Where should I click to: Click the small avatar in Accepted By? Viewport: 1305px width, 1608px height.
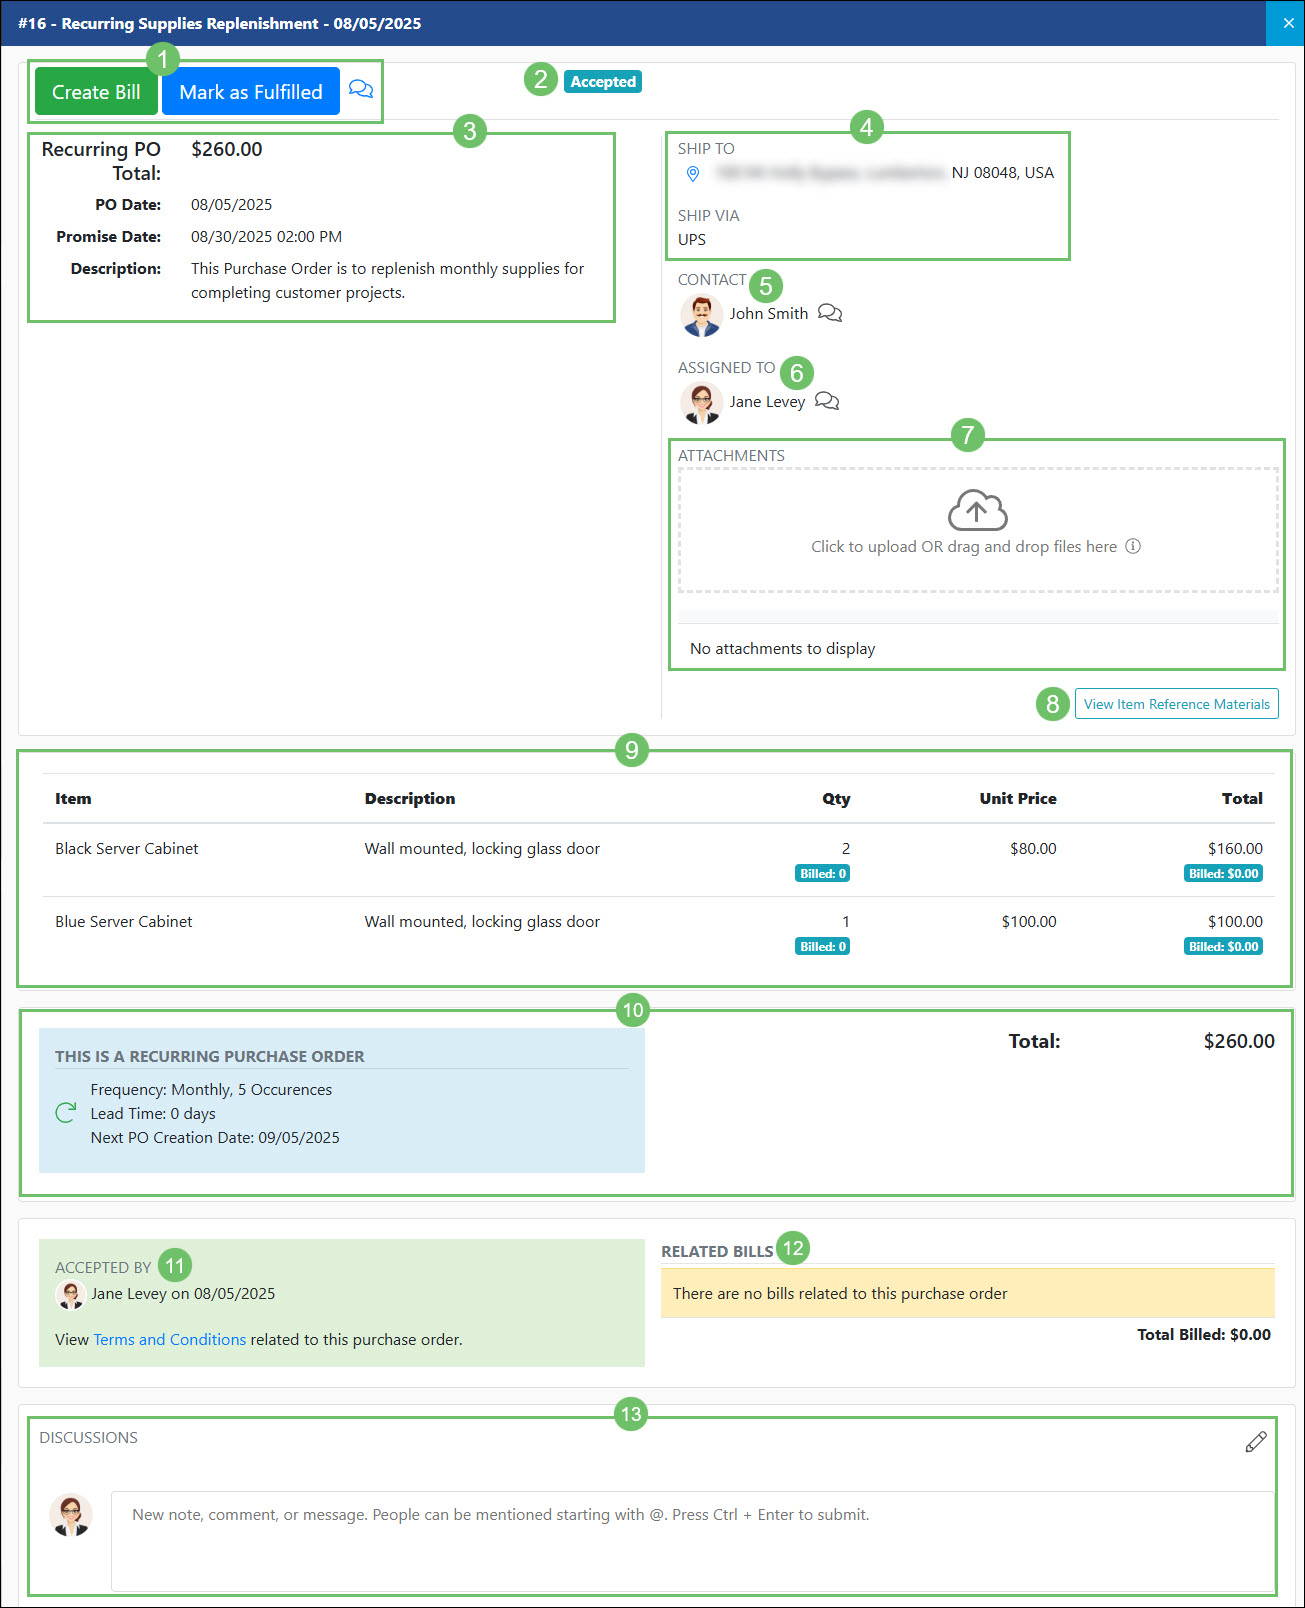[70, 1295]
